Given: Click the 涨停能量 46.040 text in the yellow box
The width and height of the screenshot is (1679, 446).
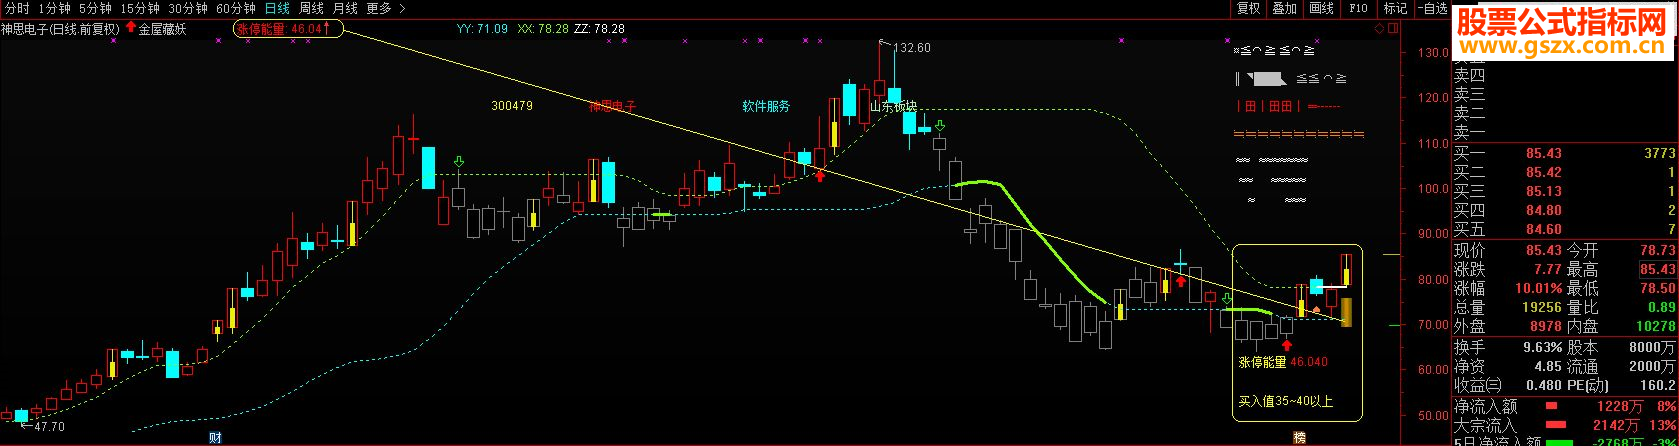Looking at the screenshot, I should [x=1283, y=362].
